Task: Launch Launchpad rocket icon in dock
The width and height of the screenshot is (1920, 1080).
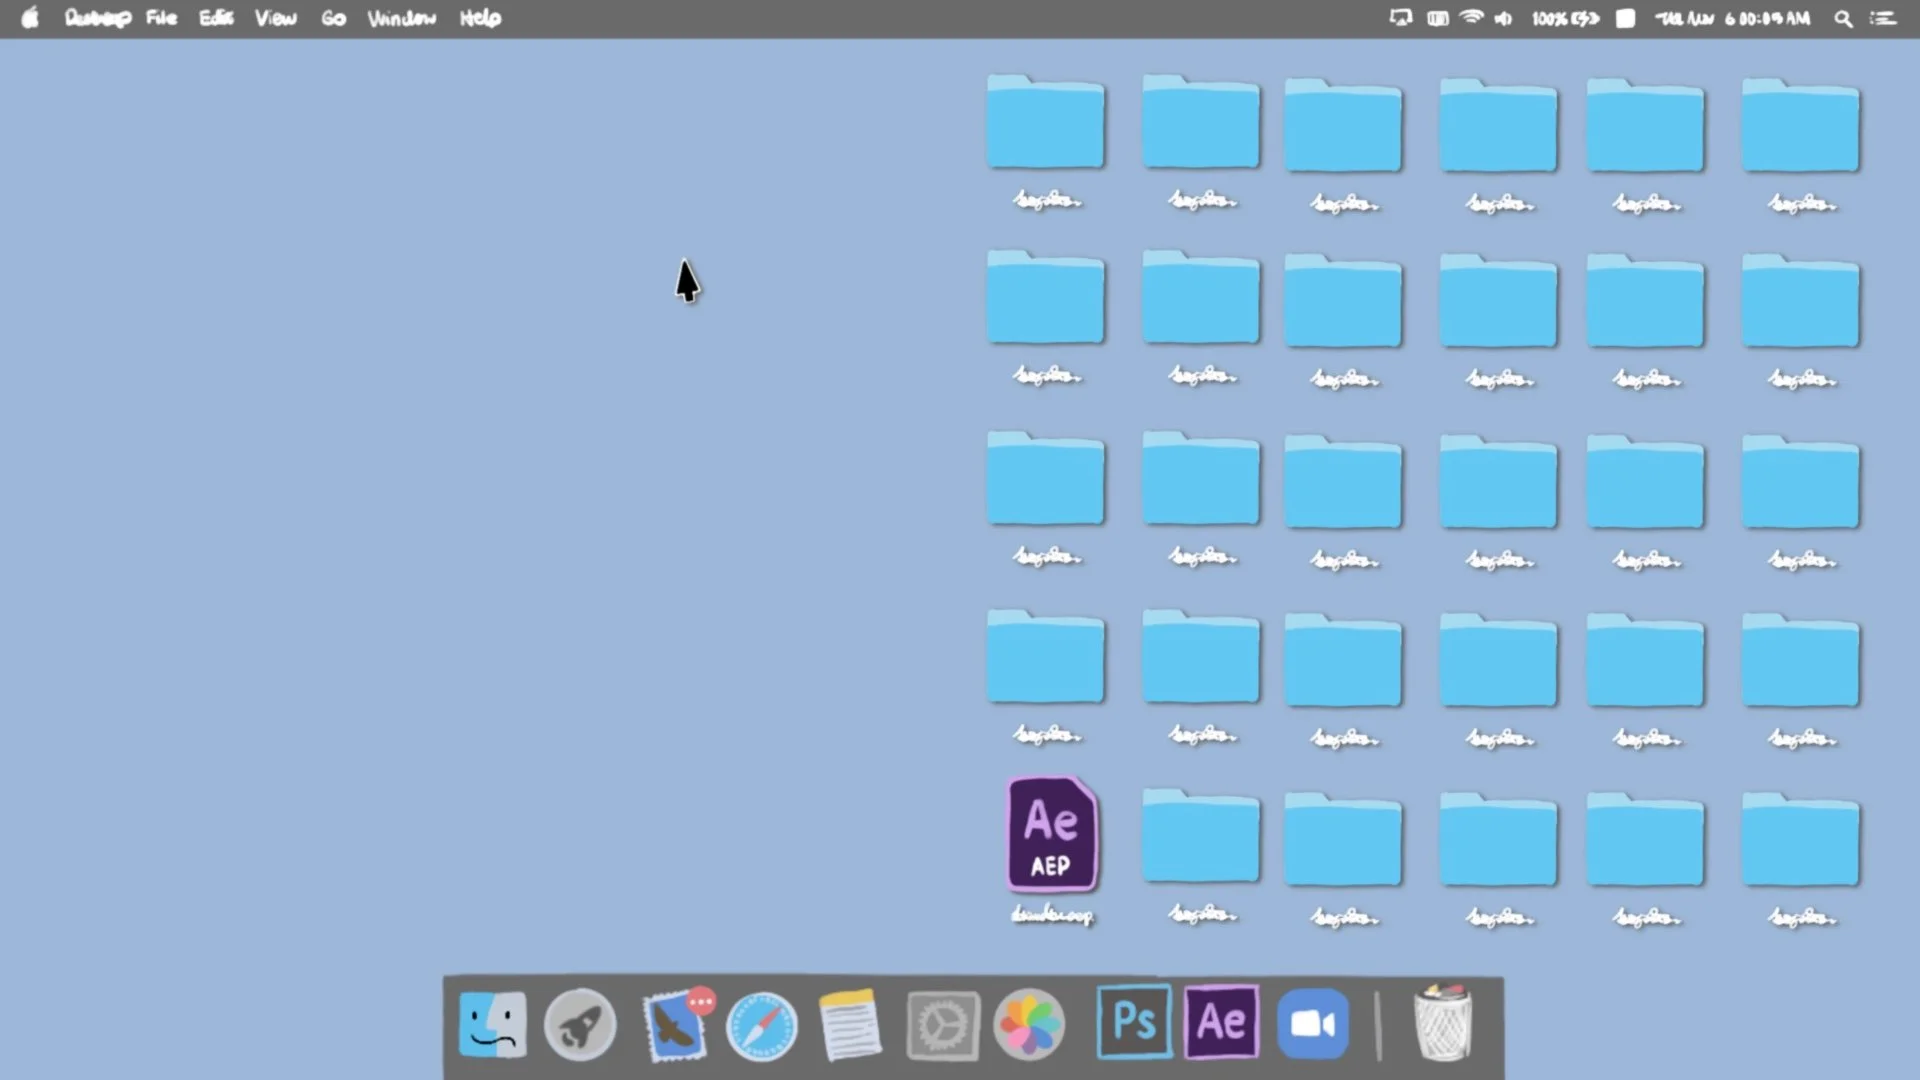Action: coord(580,1024)
